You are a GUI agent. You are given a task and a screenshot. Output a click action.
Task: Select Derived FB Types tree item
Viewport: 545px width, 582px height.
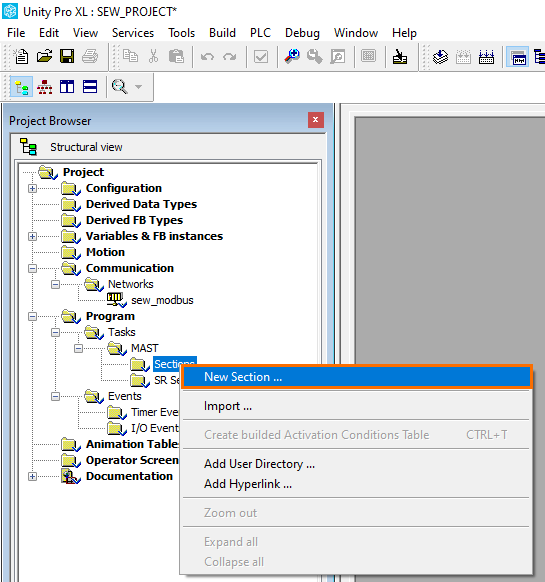tap(134, 220)
